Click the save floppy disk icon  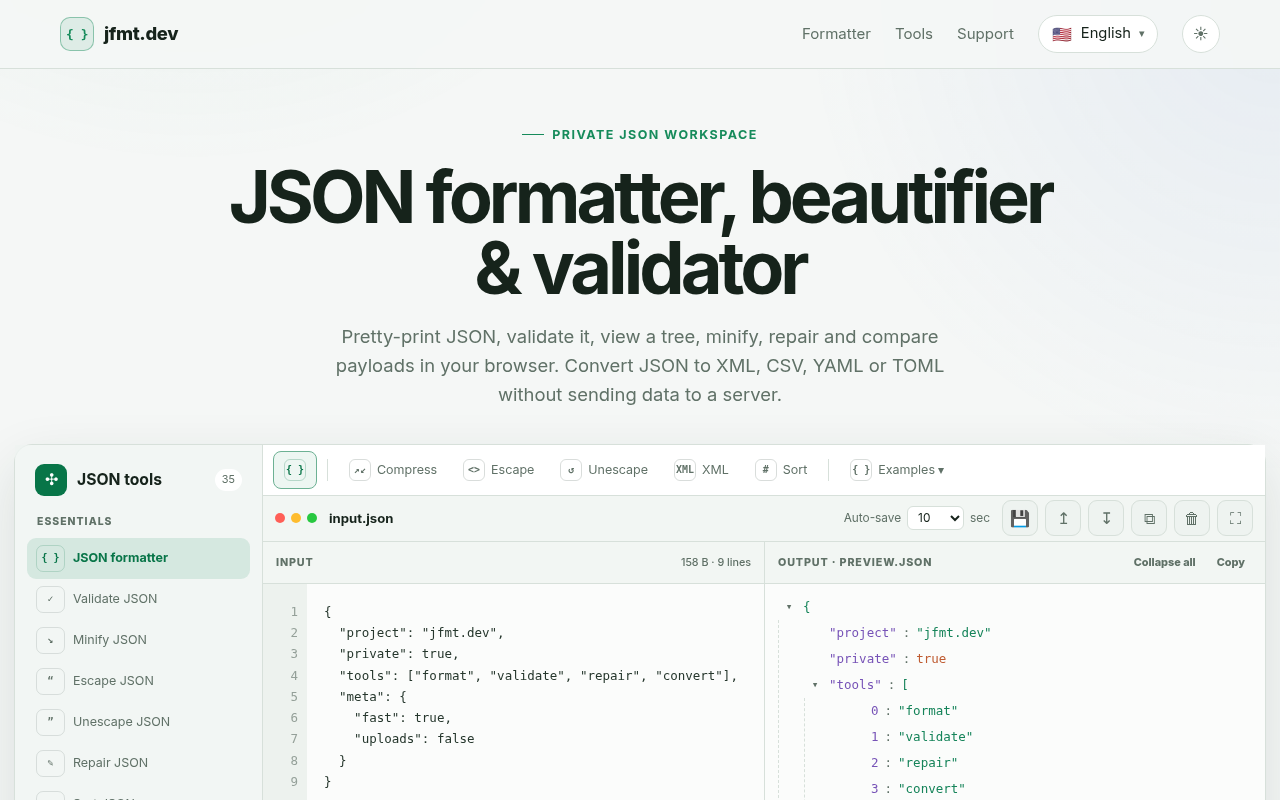pyautogui.click(x=1020, y=518)
